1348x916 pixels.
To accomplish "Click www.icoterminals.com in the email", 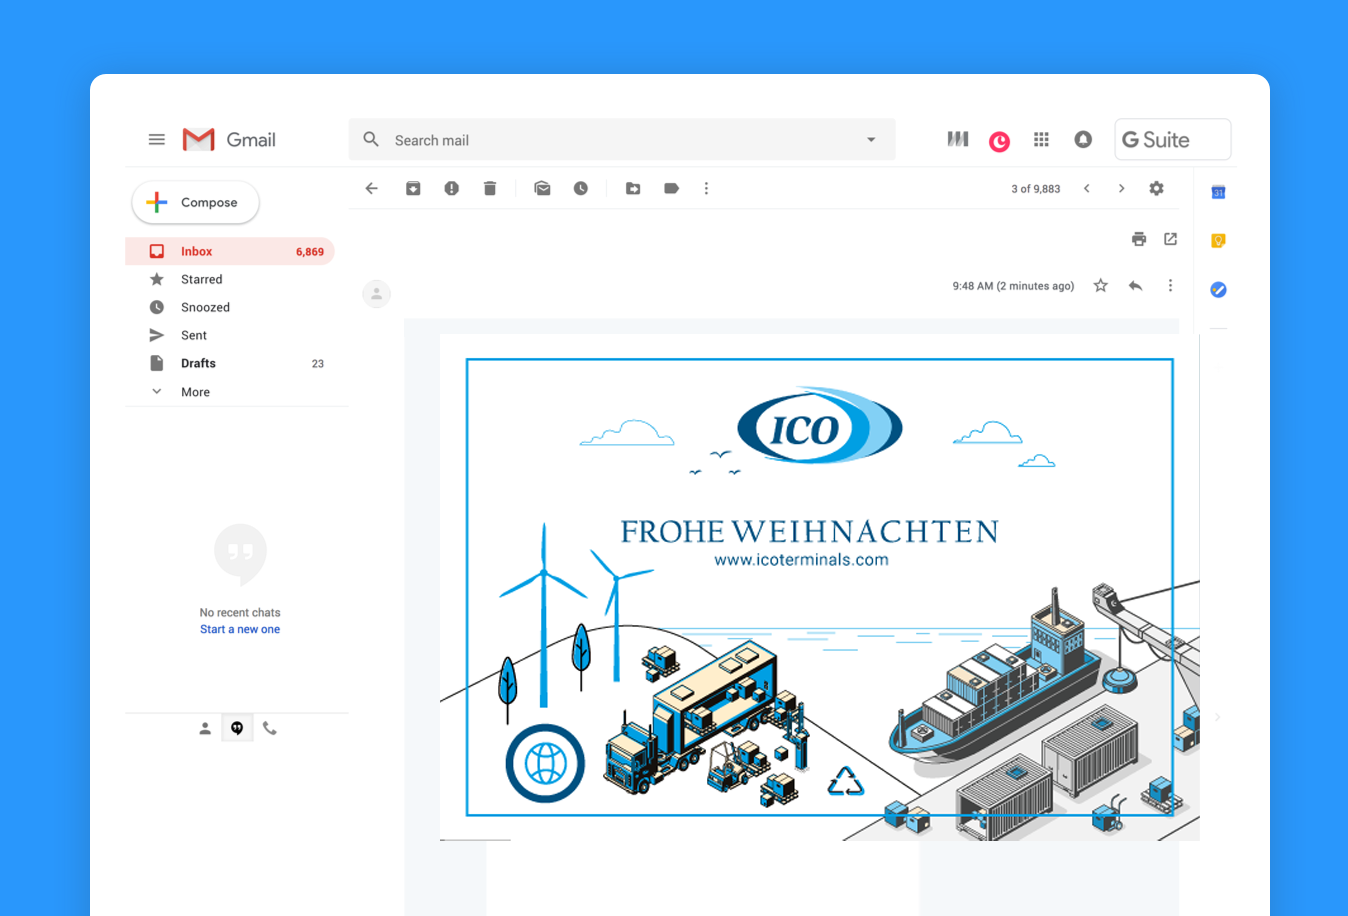I will pos(801,560).
